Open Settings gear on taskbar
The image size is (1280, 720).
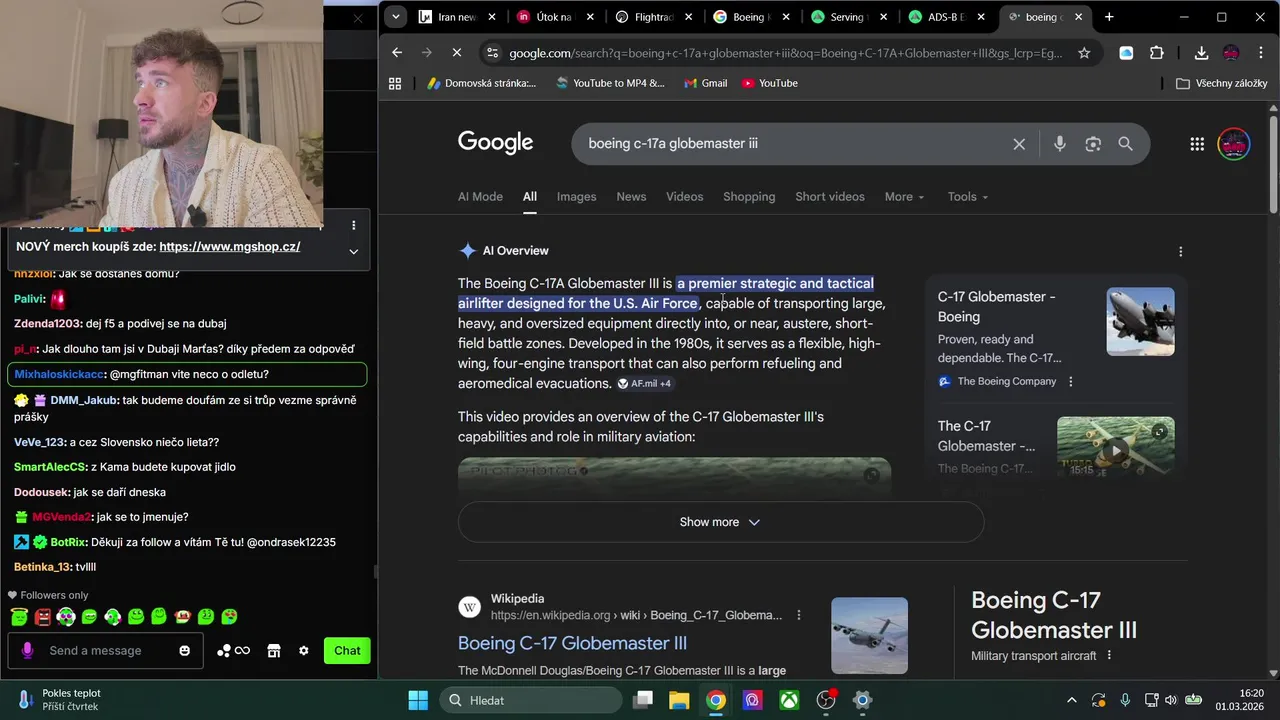click(x=862, y=700)
